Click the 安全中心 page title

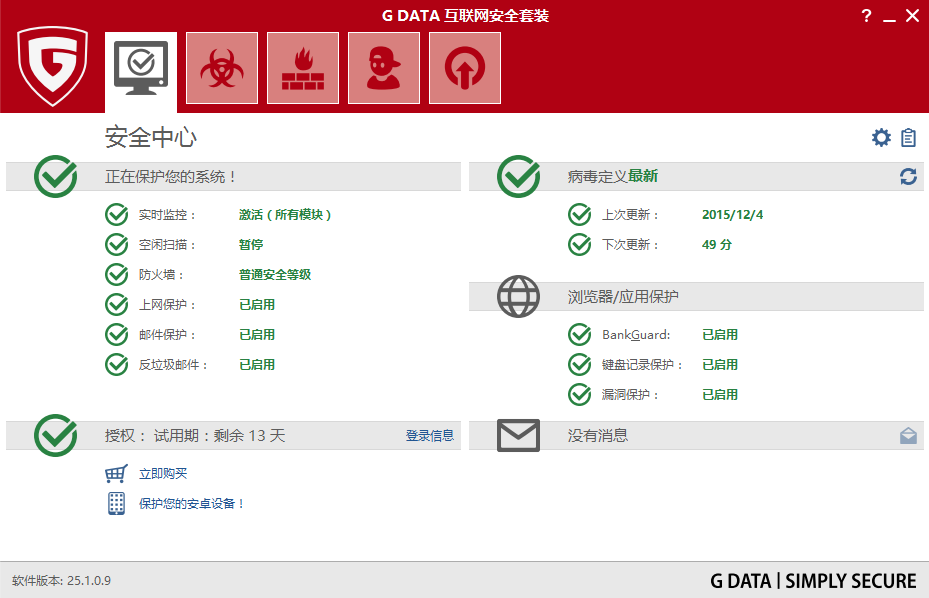pyautogui.click(x=150, y=137)
